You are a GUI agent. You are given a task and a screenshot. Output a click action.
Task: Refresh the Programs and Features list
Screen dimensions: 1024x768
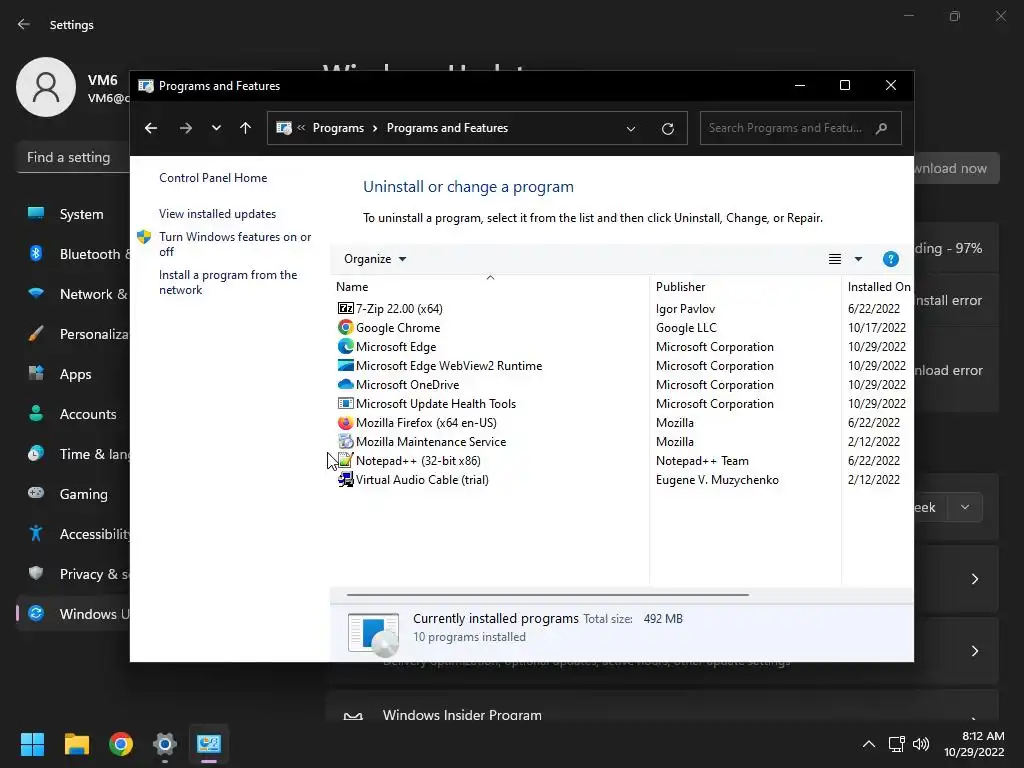click(667, 129)
